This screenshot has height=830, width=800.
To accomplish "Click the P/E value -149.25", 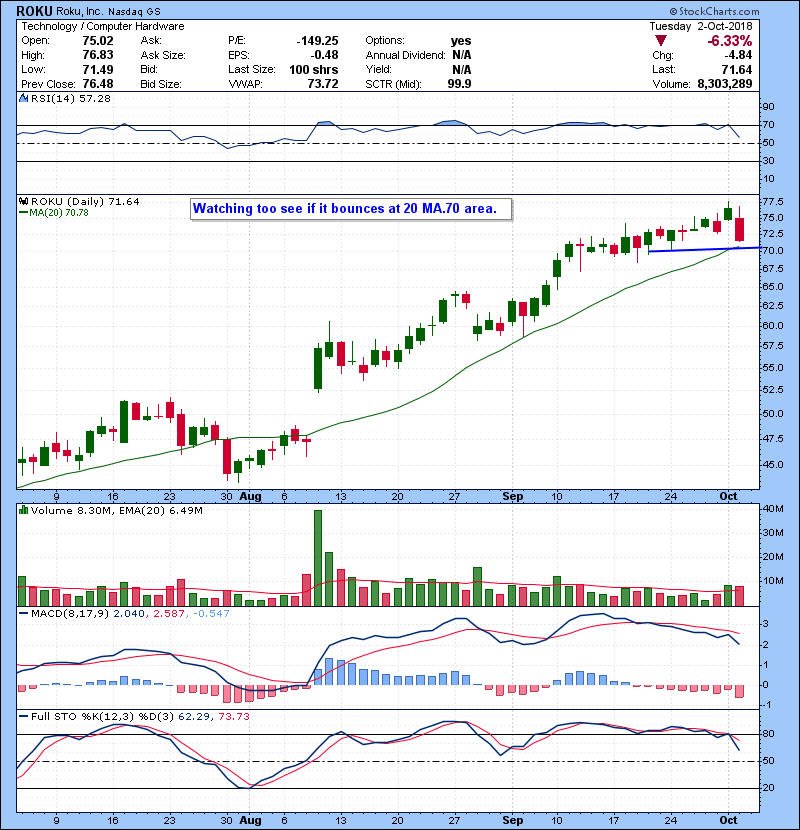I will click(317, 41).
